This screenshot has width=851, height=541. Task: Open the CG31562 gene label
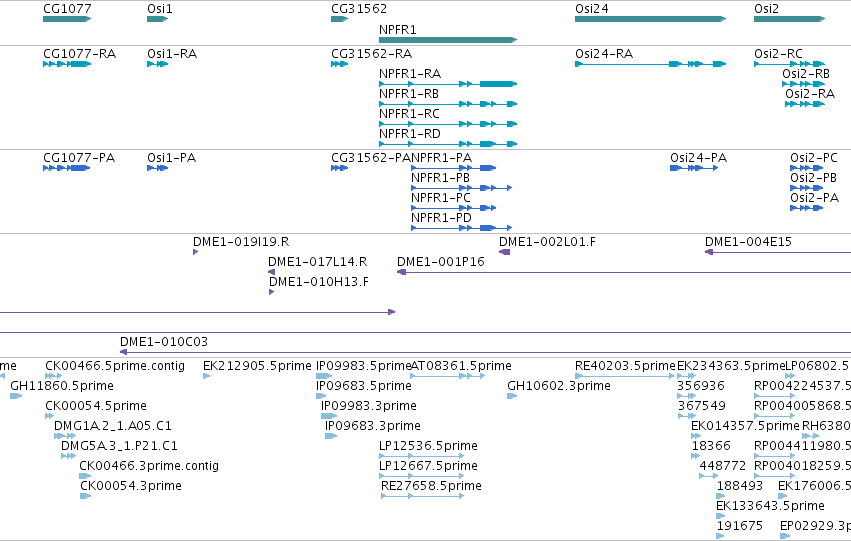(x=359, y=9)
